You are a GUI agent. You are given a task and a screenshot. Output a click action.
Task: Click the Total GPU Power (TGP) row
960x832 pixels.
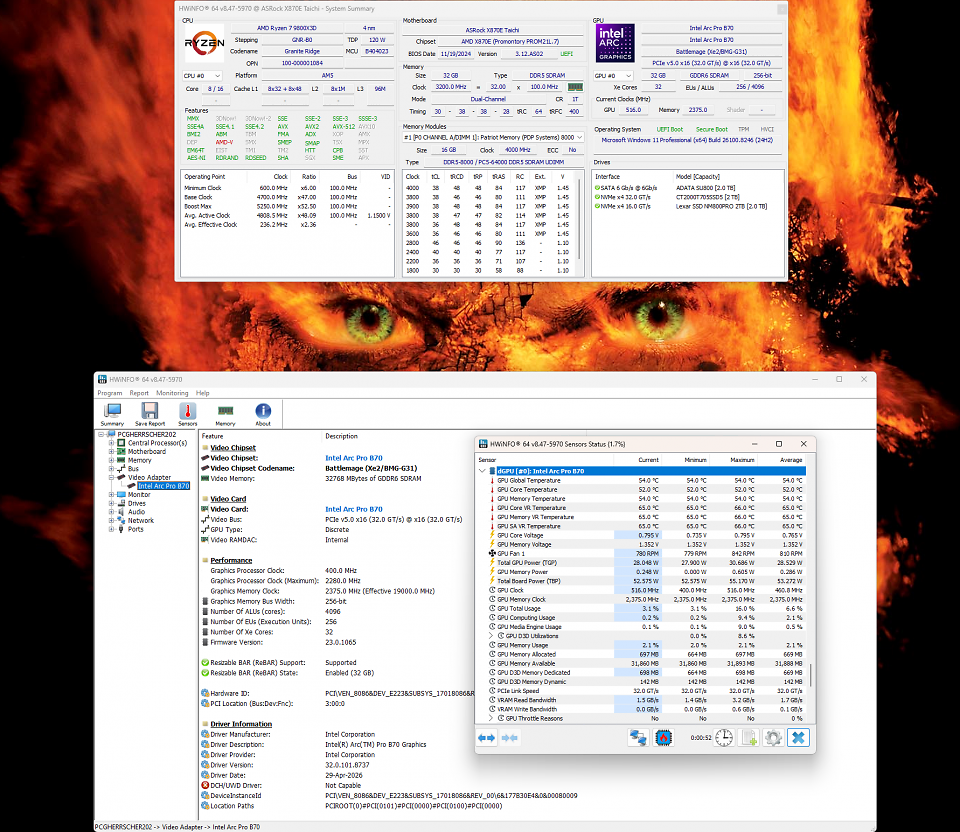pos(642,563)
